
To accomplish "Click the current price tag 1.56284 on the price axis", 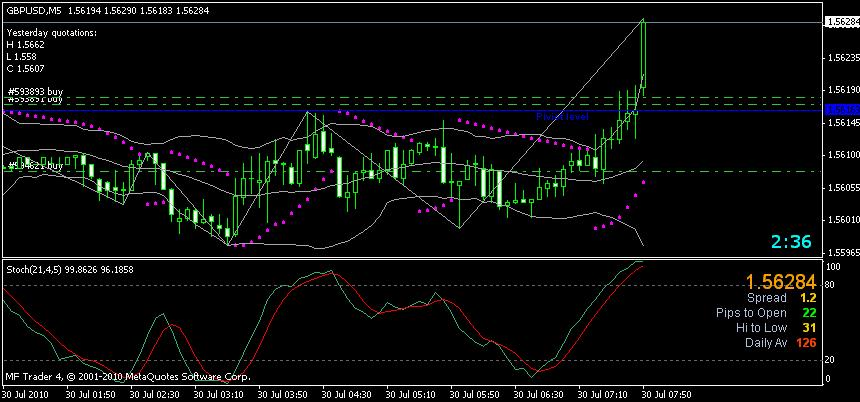I will (x=841, y=22).
